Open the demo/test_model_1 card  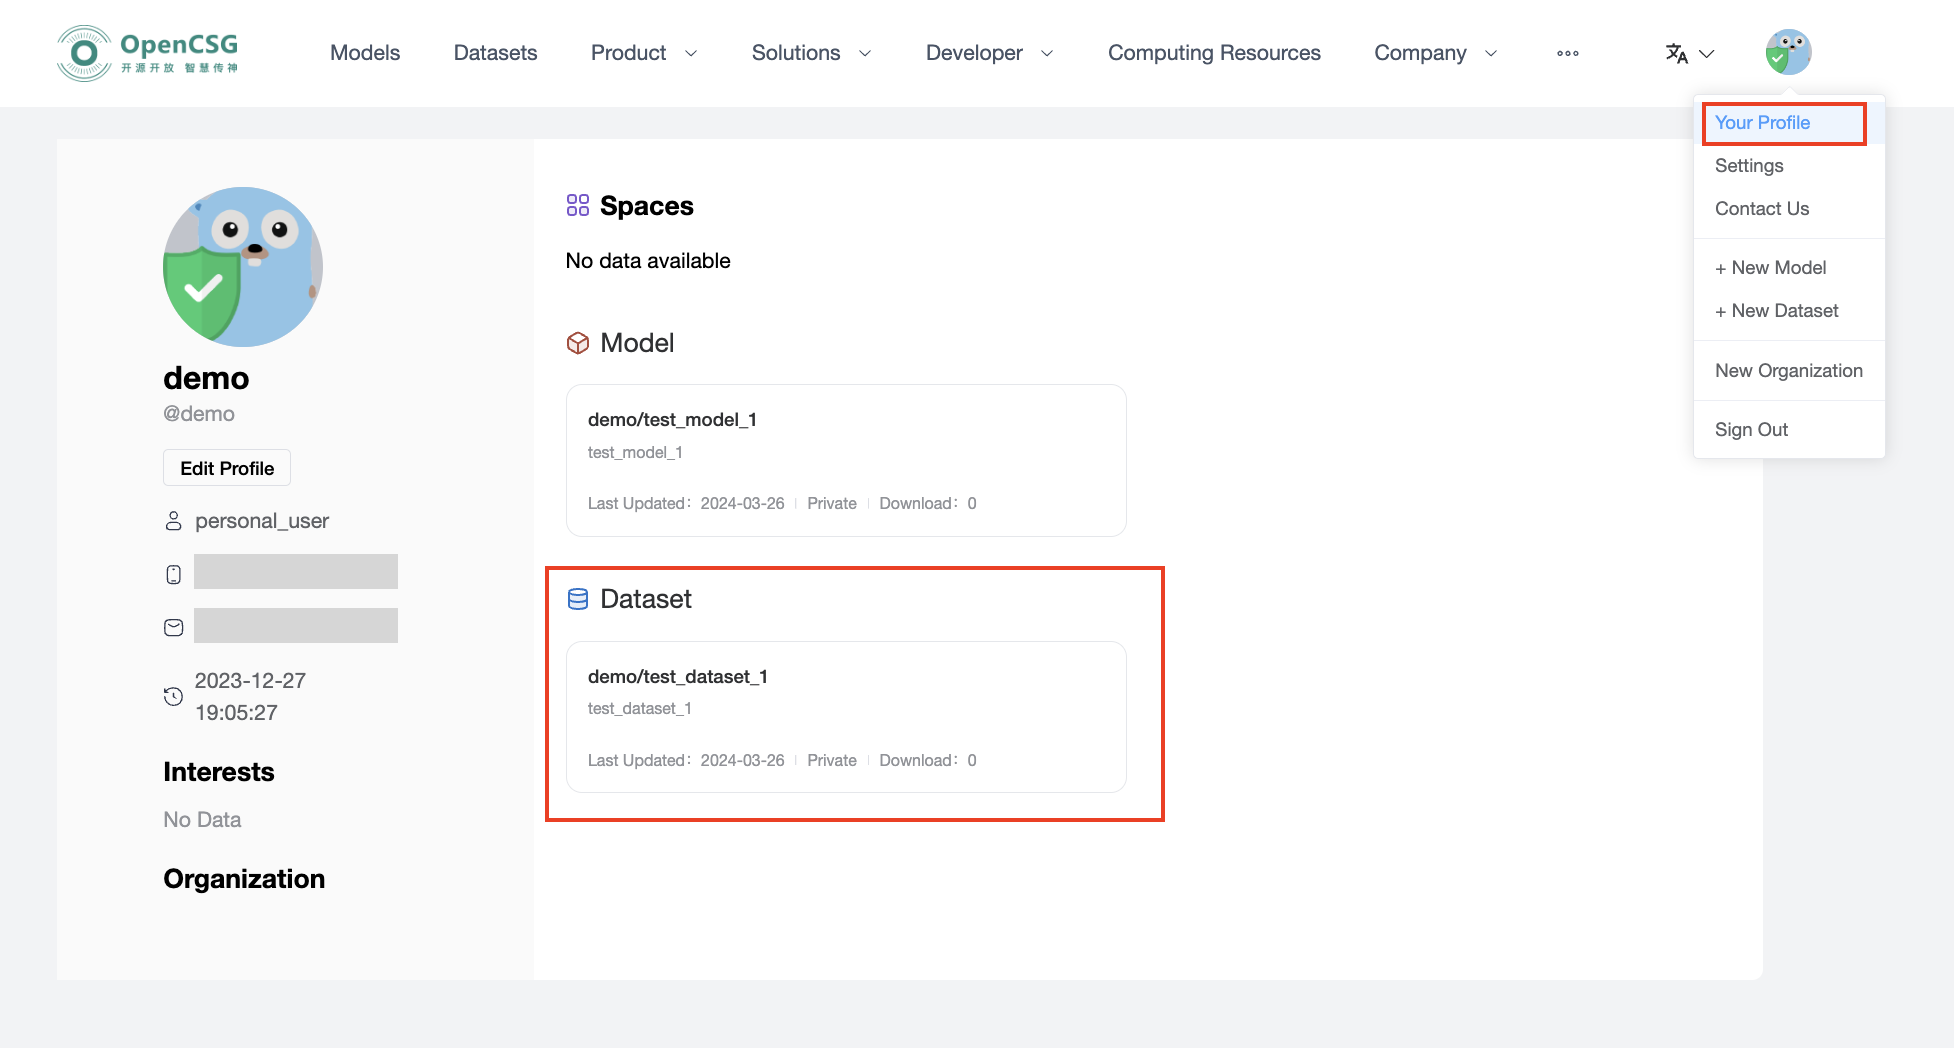pos(846,460)
